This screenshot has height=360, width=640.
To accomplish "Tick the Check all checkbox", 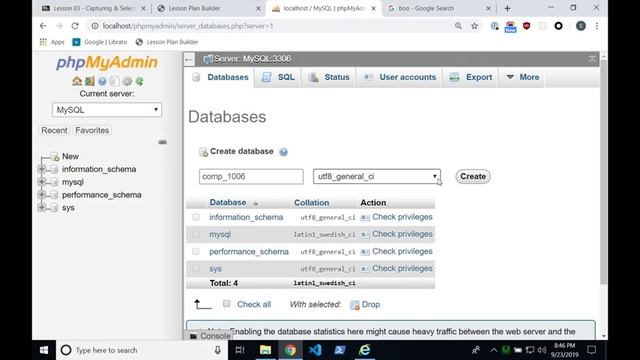I will (x=227, y=304).
